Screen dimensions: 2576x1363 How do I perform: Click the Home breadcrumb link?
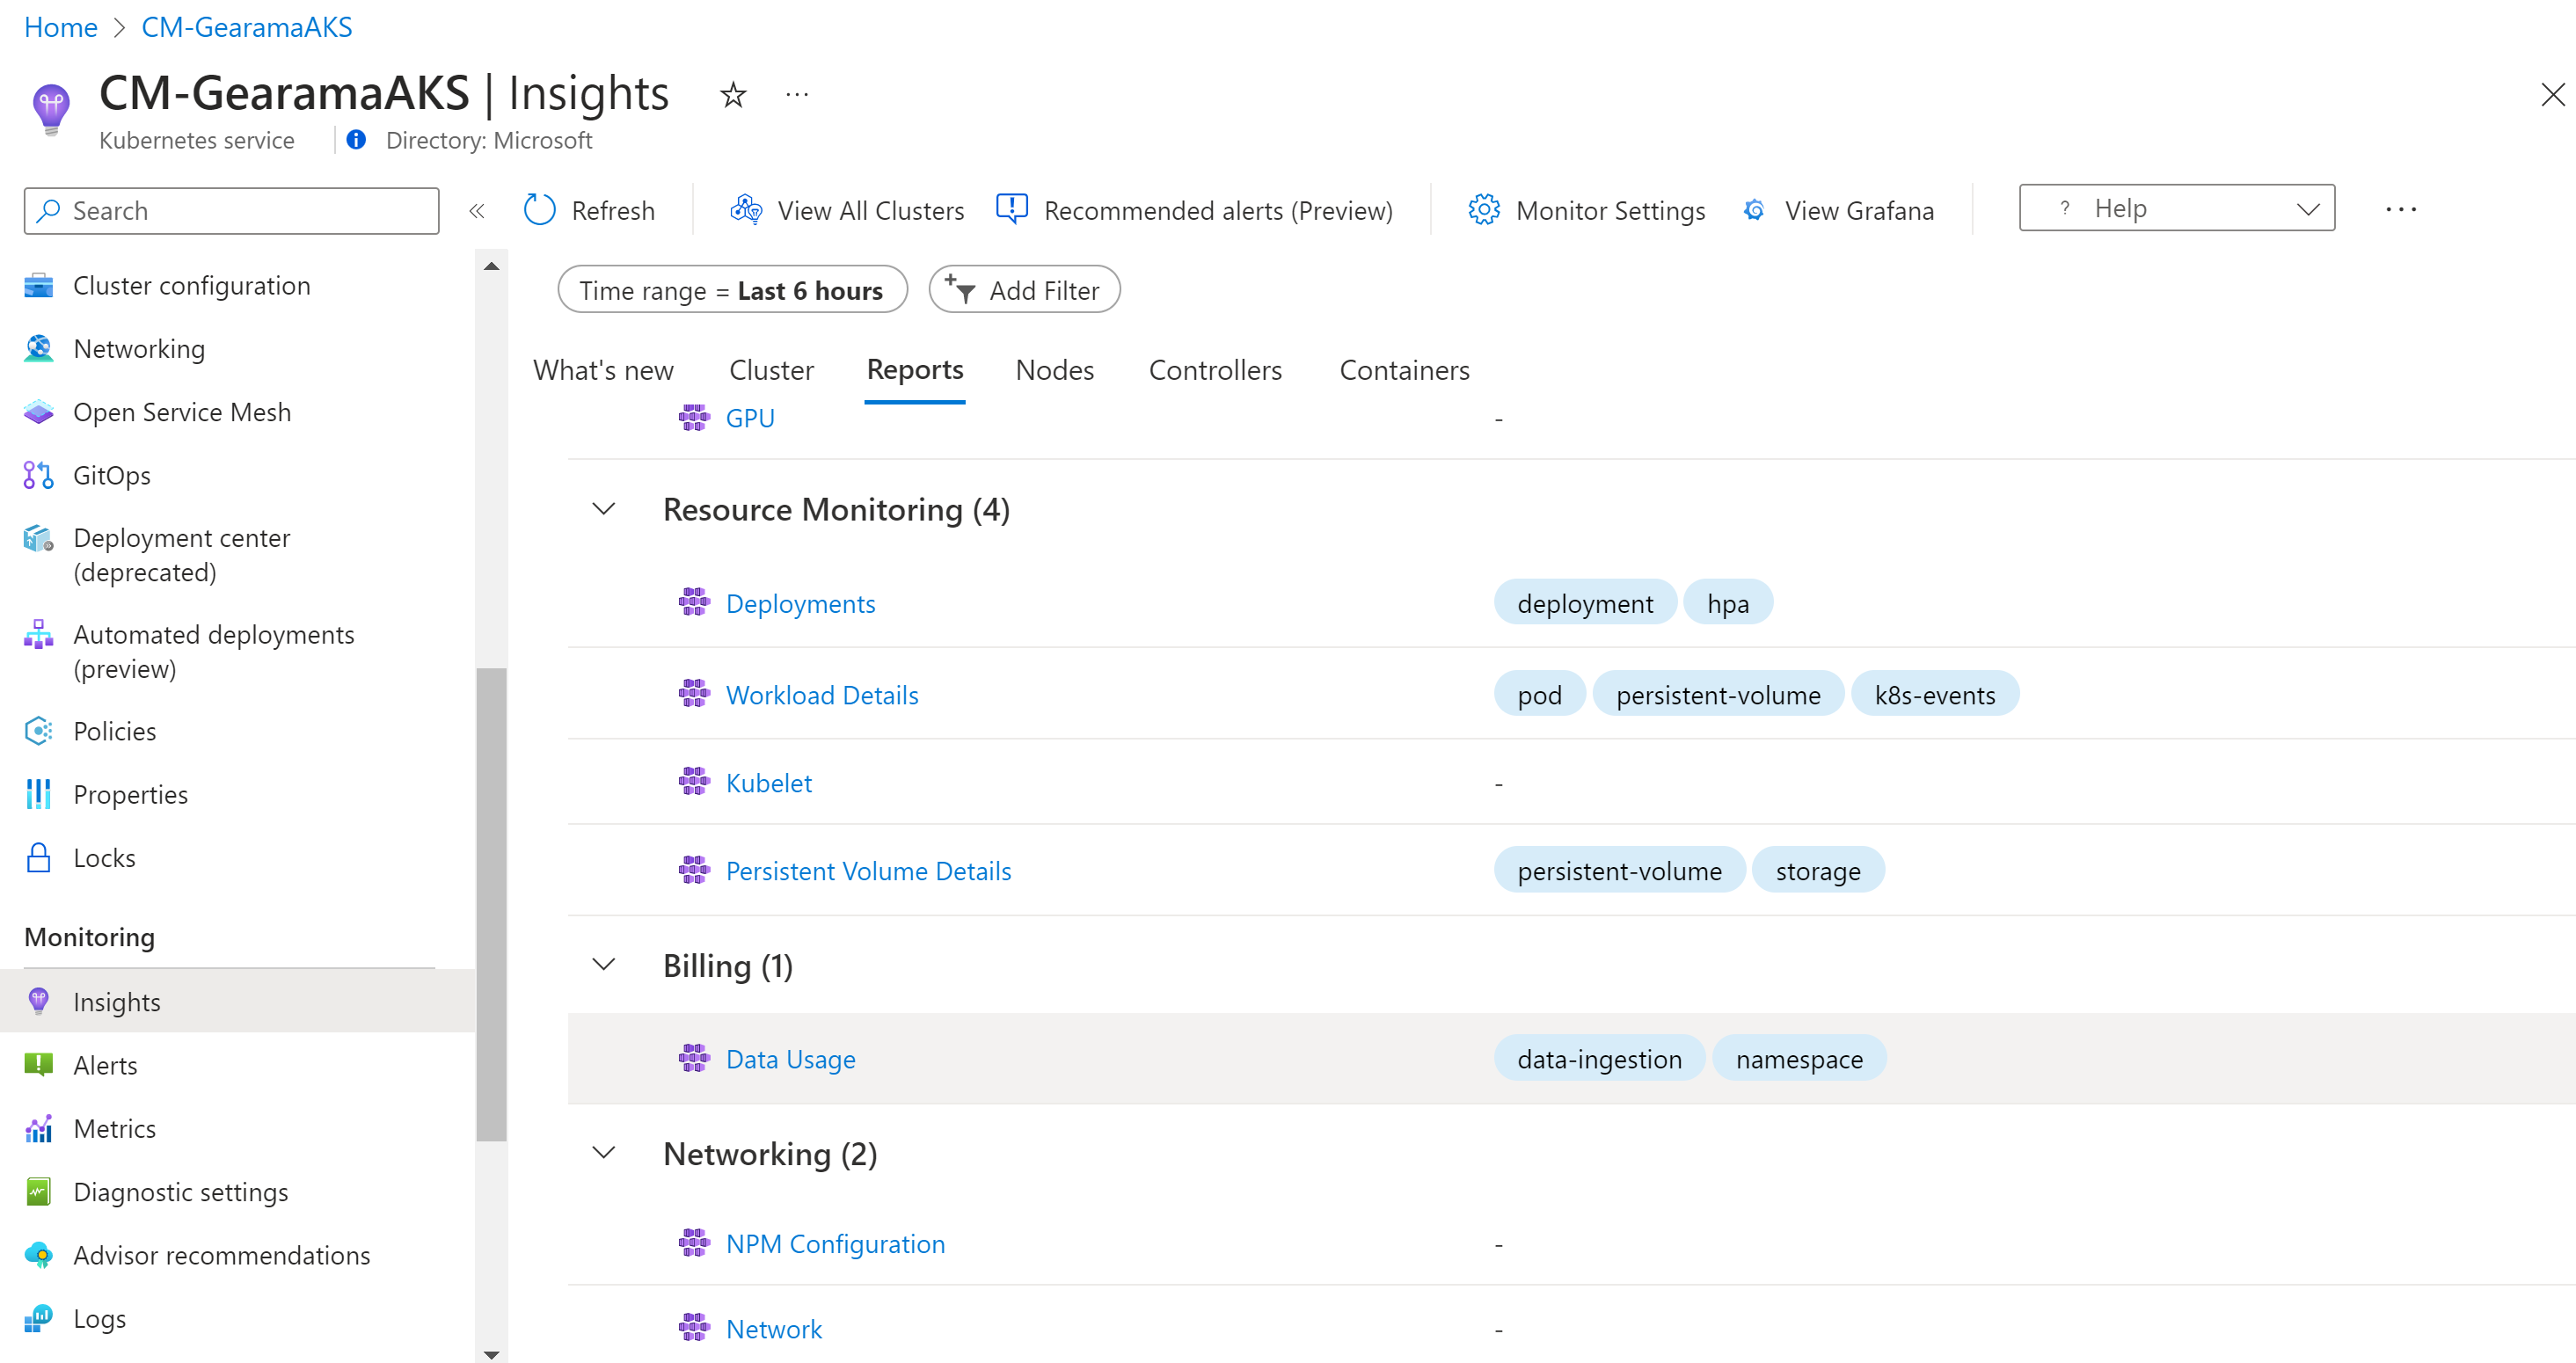(61, 27)
